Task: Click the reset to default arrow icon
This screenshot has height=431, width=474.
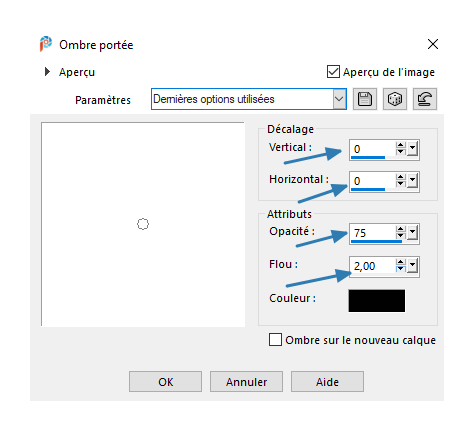Action: point(425,99)
